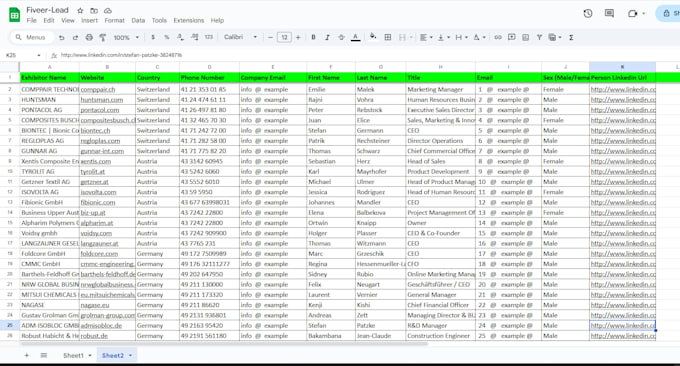Open the zoom 100% dropdown
680x366 pixels.
[126, 38]
